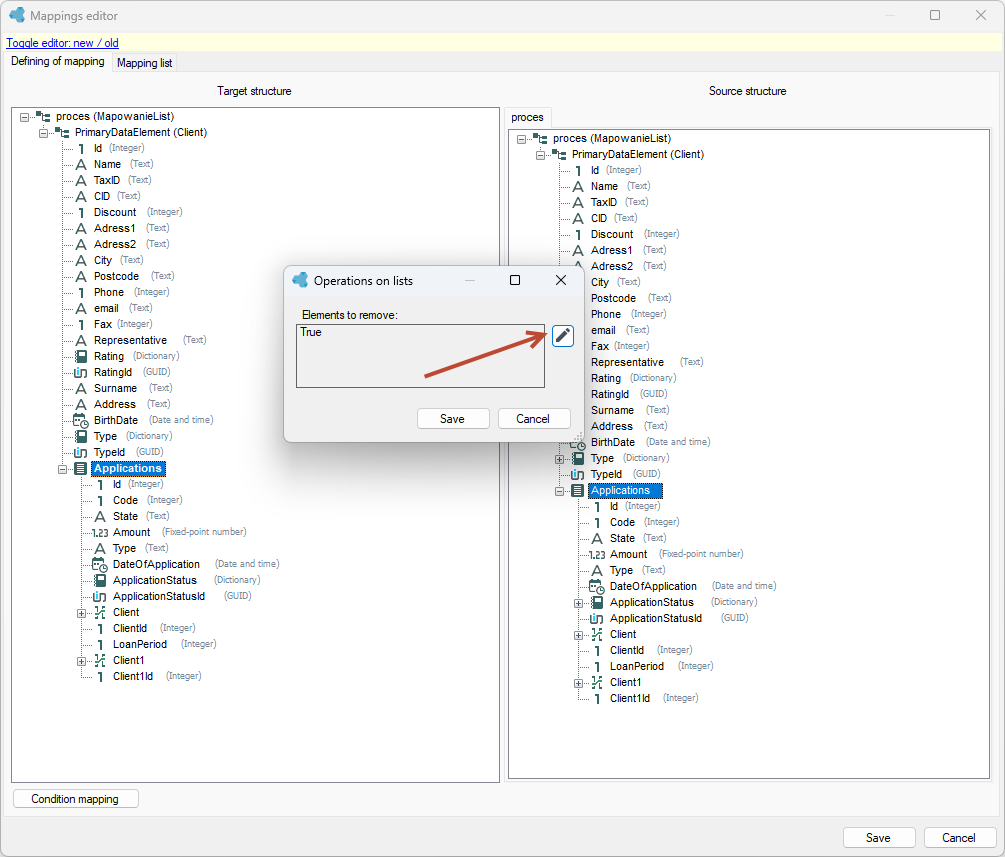Cancel the Operations on lists dialog
Image resolution: width=1005 pixels, height=857 pixels.
[x=533, y=419]
